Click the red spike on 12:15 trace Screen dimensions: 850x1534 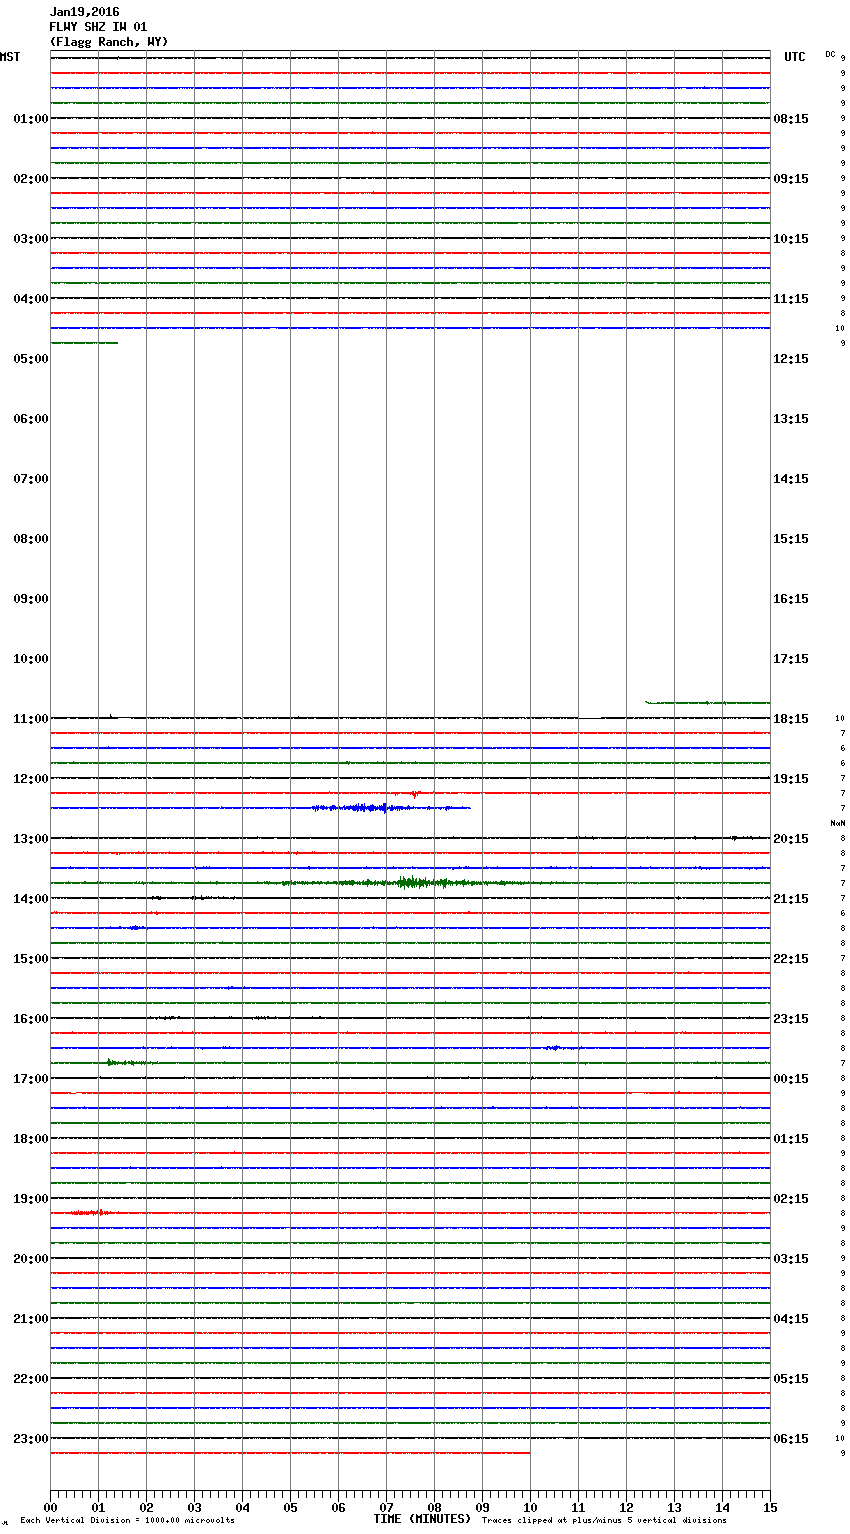coord(413,794)
